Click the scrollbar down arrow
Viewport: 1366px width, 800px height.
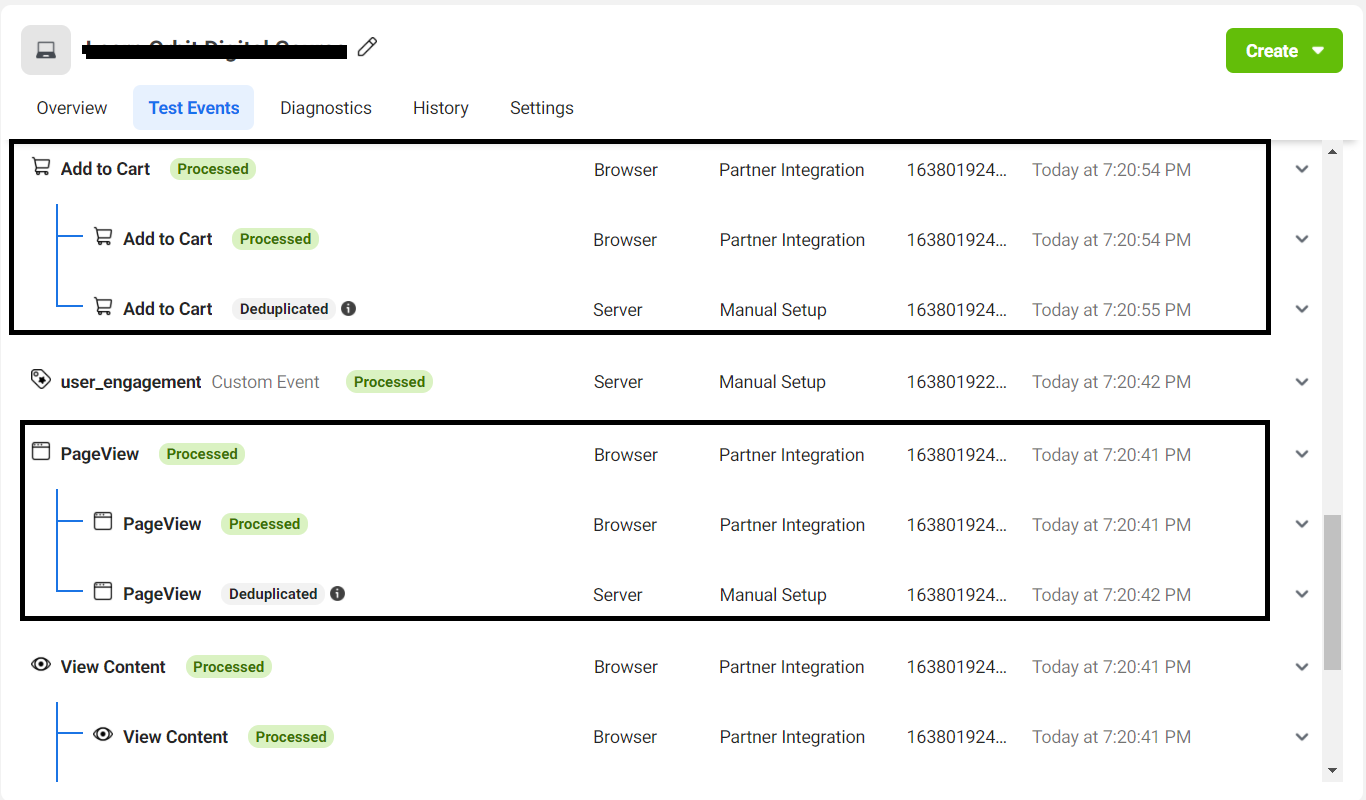1332,770
